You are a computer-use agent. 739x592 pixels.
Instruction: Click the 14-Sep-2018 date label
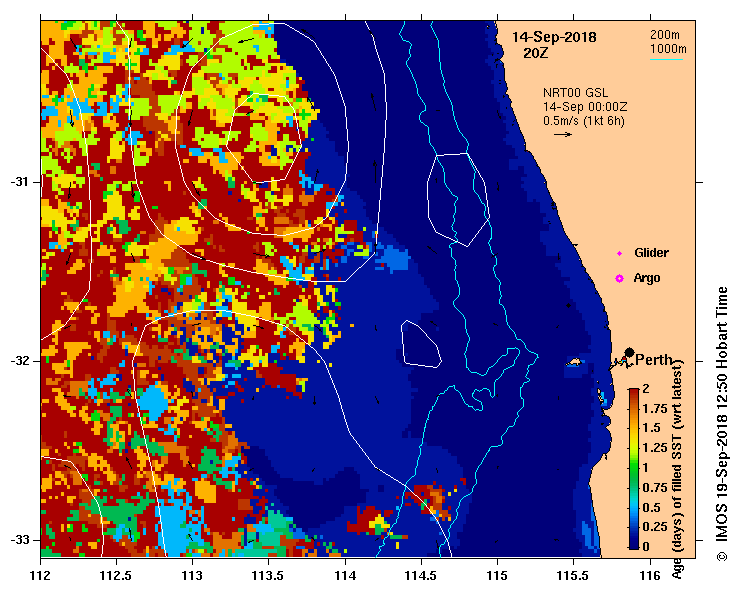(x=554, y=37)
